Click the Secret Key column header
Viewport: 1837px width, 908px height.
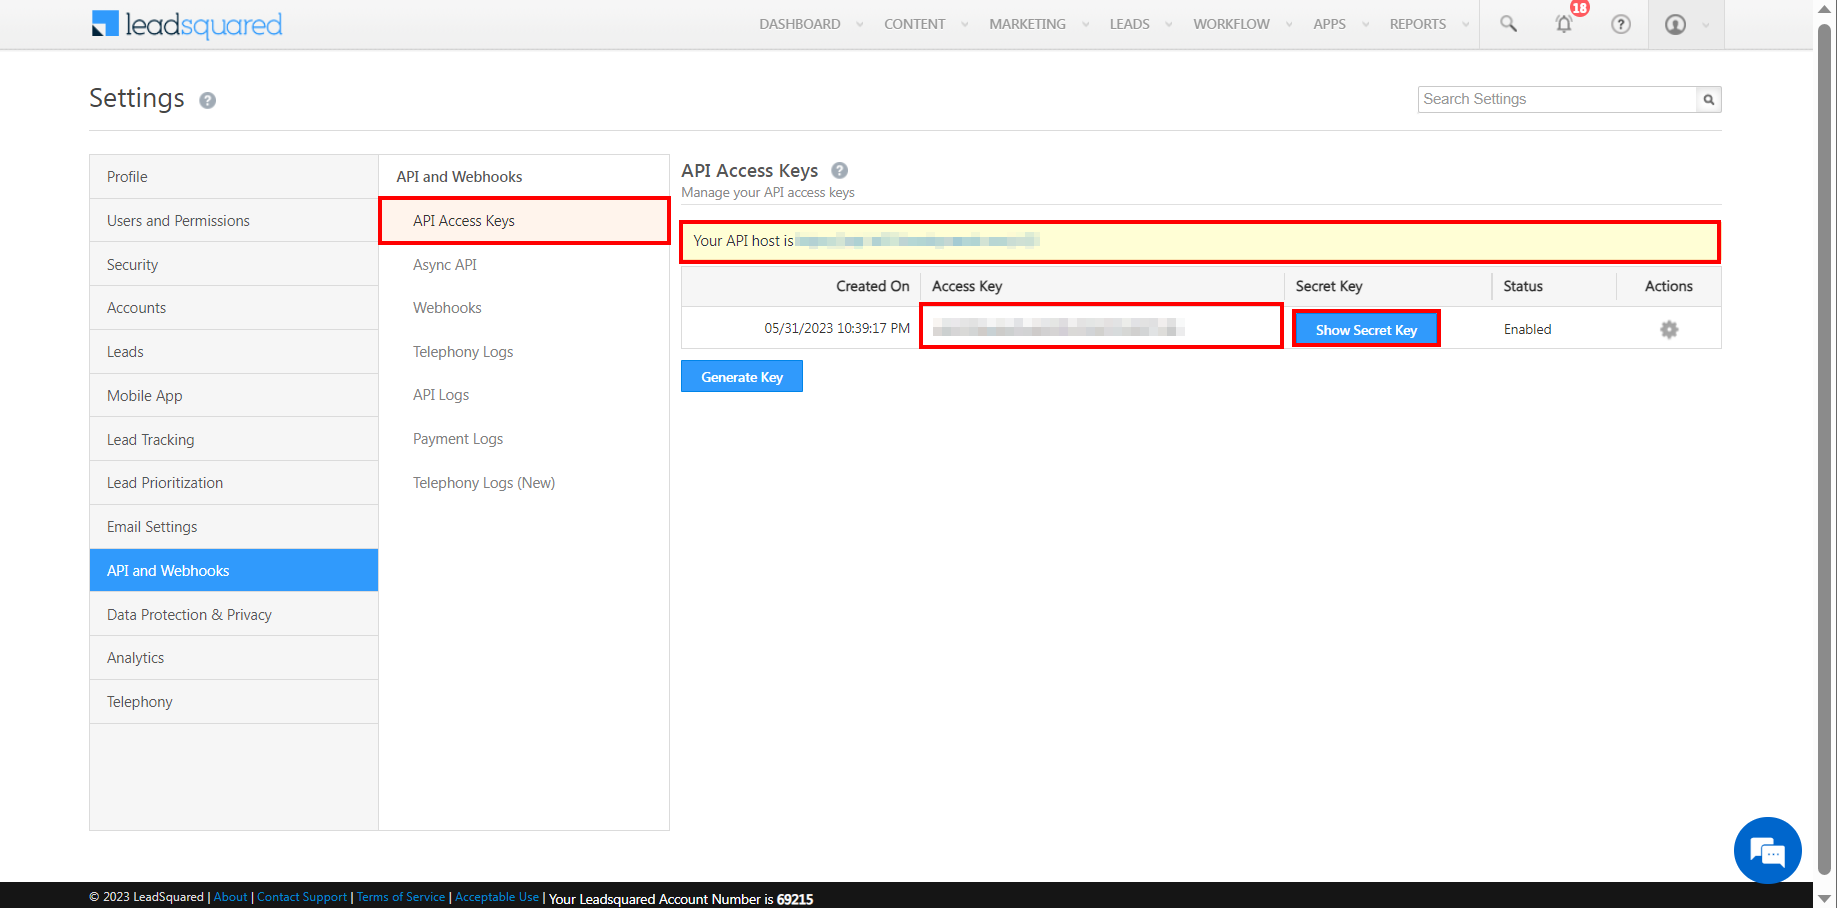[1329, 286]
